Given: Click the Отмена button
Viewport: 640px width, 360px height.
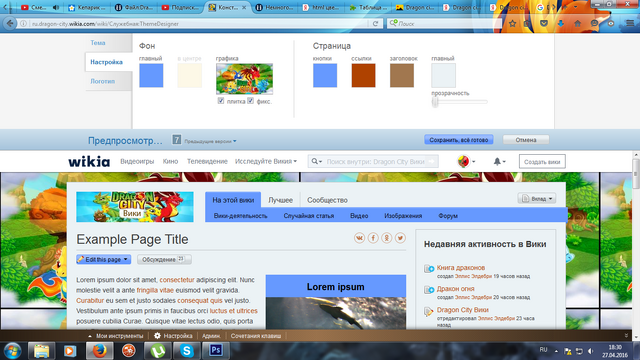Looking at the screenshot, I should (x=526, y=140).
